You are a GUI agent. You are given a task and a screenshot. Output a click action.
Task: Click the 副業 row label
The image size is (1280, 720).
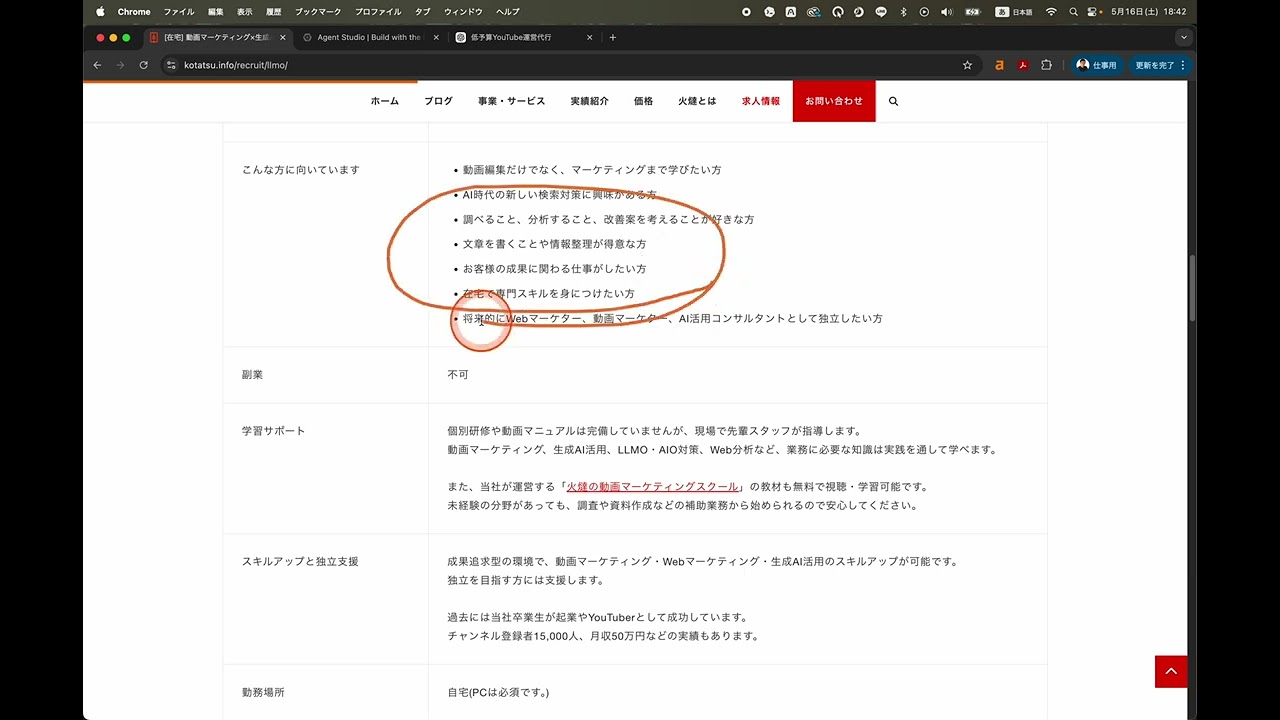[x=253, y=375]
